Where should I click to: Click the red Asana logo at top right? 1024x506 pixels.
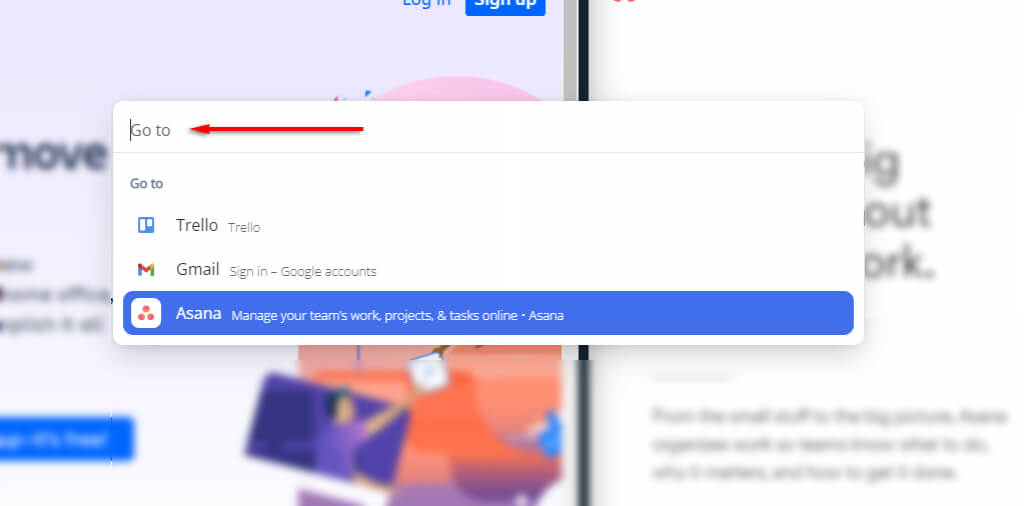coord(624,1)
